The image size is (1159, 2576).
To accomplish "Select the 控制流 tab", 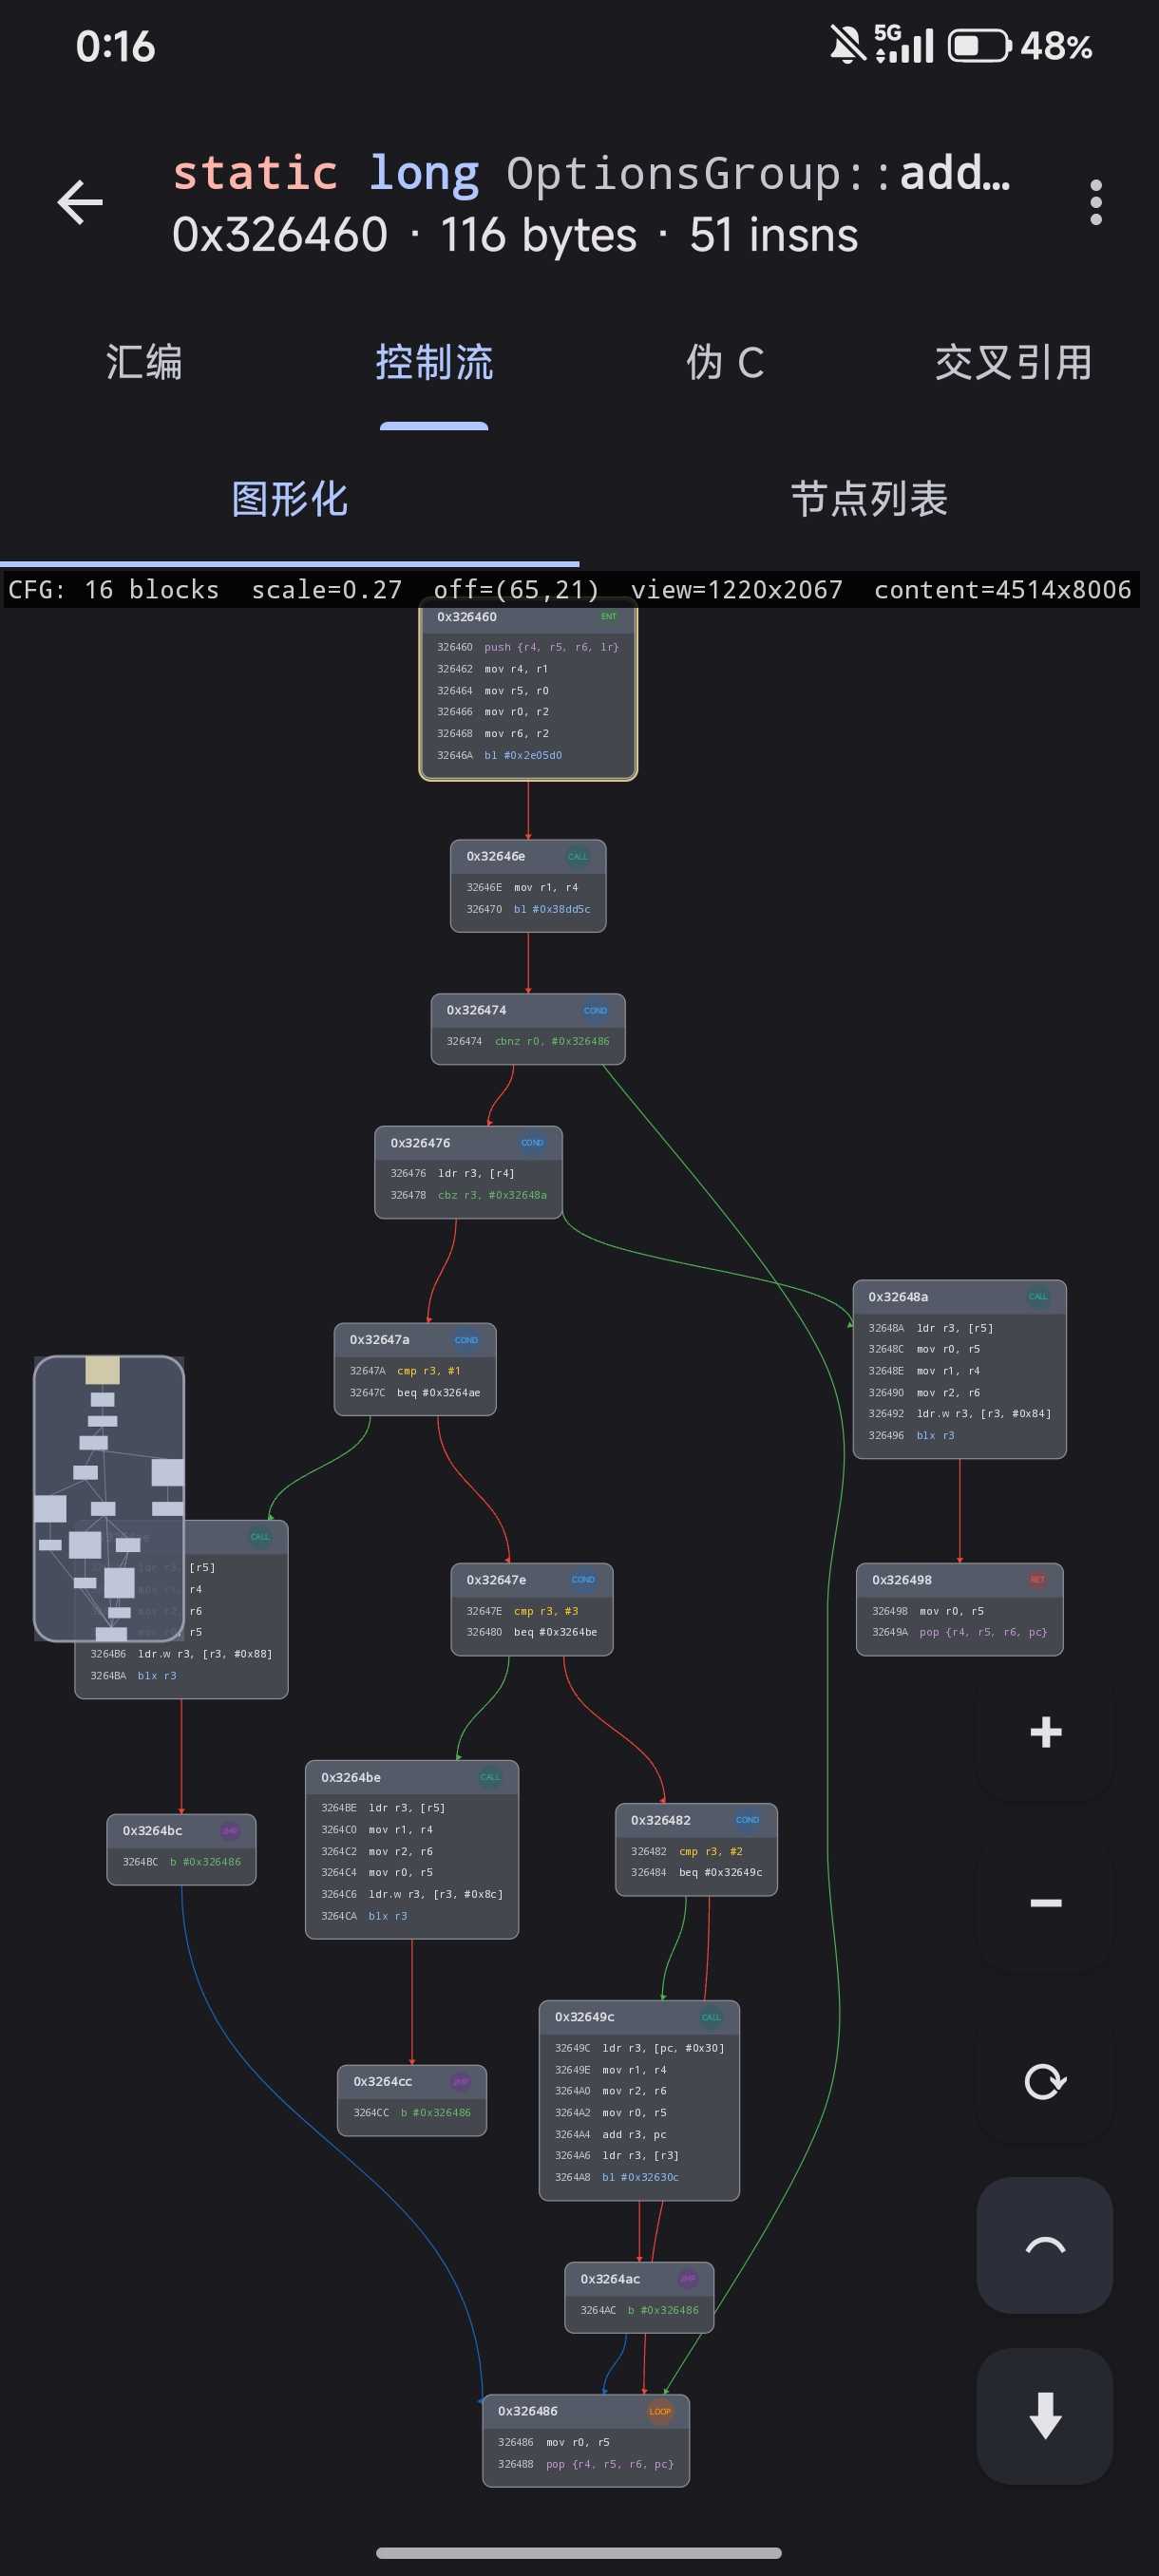I will click(x=434, y=362).
